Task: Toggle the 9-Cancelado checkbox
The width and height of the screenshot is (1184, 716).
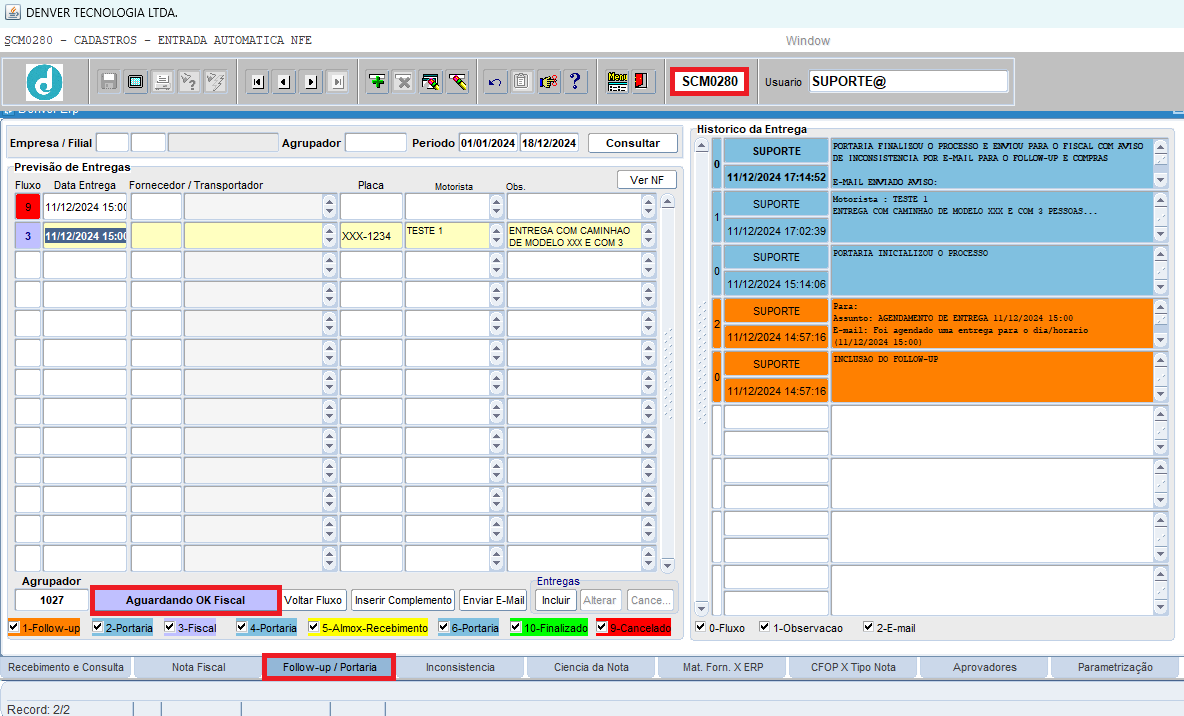Action: click(602, 627)
